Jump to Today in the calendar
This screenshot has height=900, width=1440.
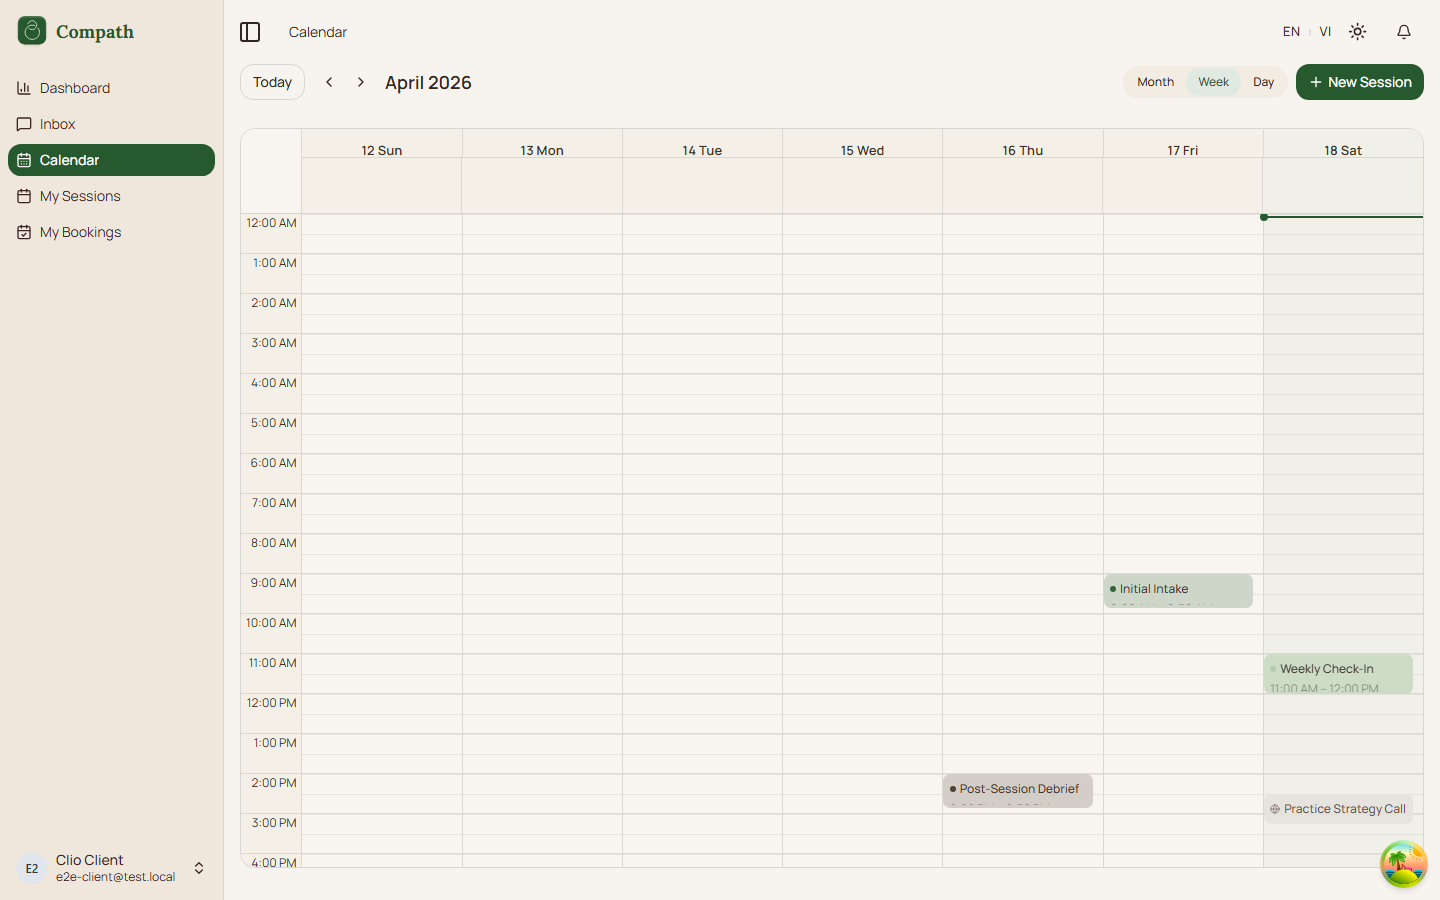[272, 82]
